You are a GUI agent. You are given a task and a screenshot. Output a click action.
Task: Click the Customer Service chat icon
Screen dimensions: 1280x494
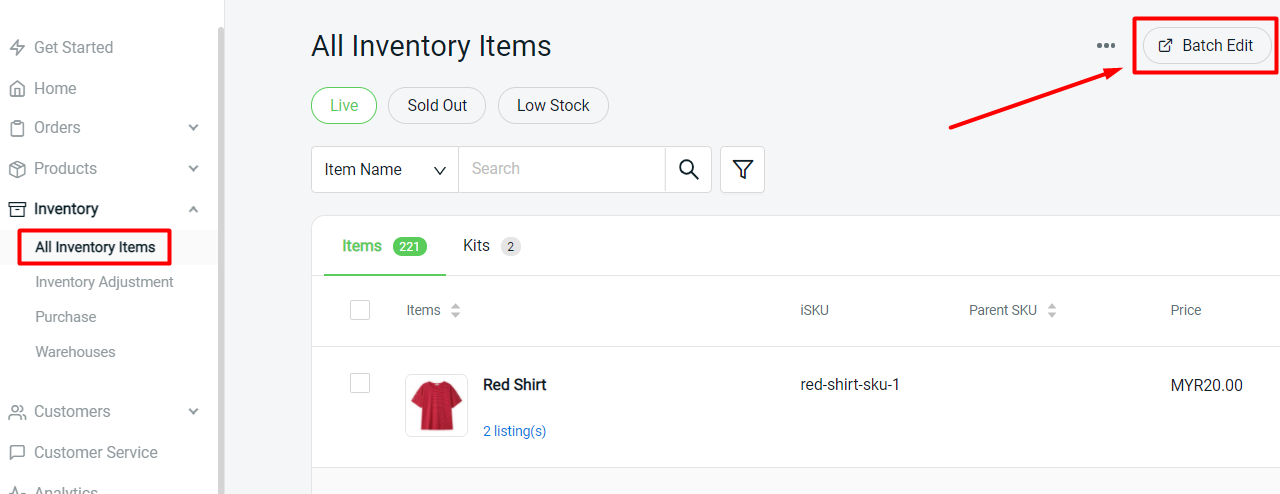click(x=17, y=452)
